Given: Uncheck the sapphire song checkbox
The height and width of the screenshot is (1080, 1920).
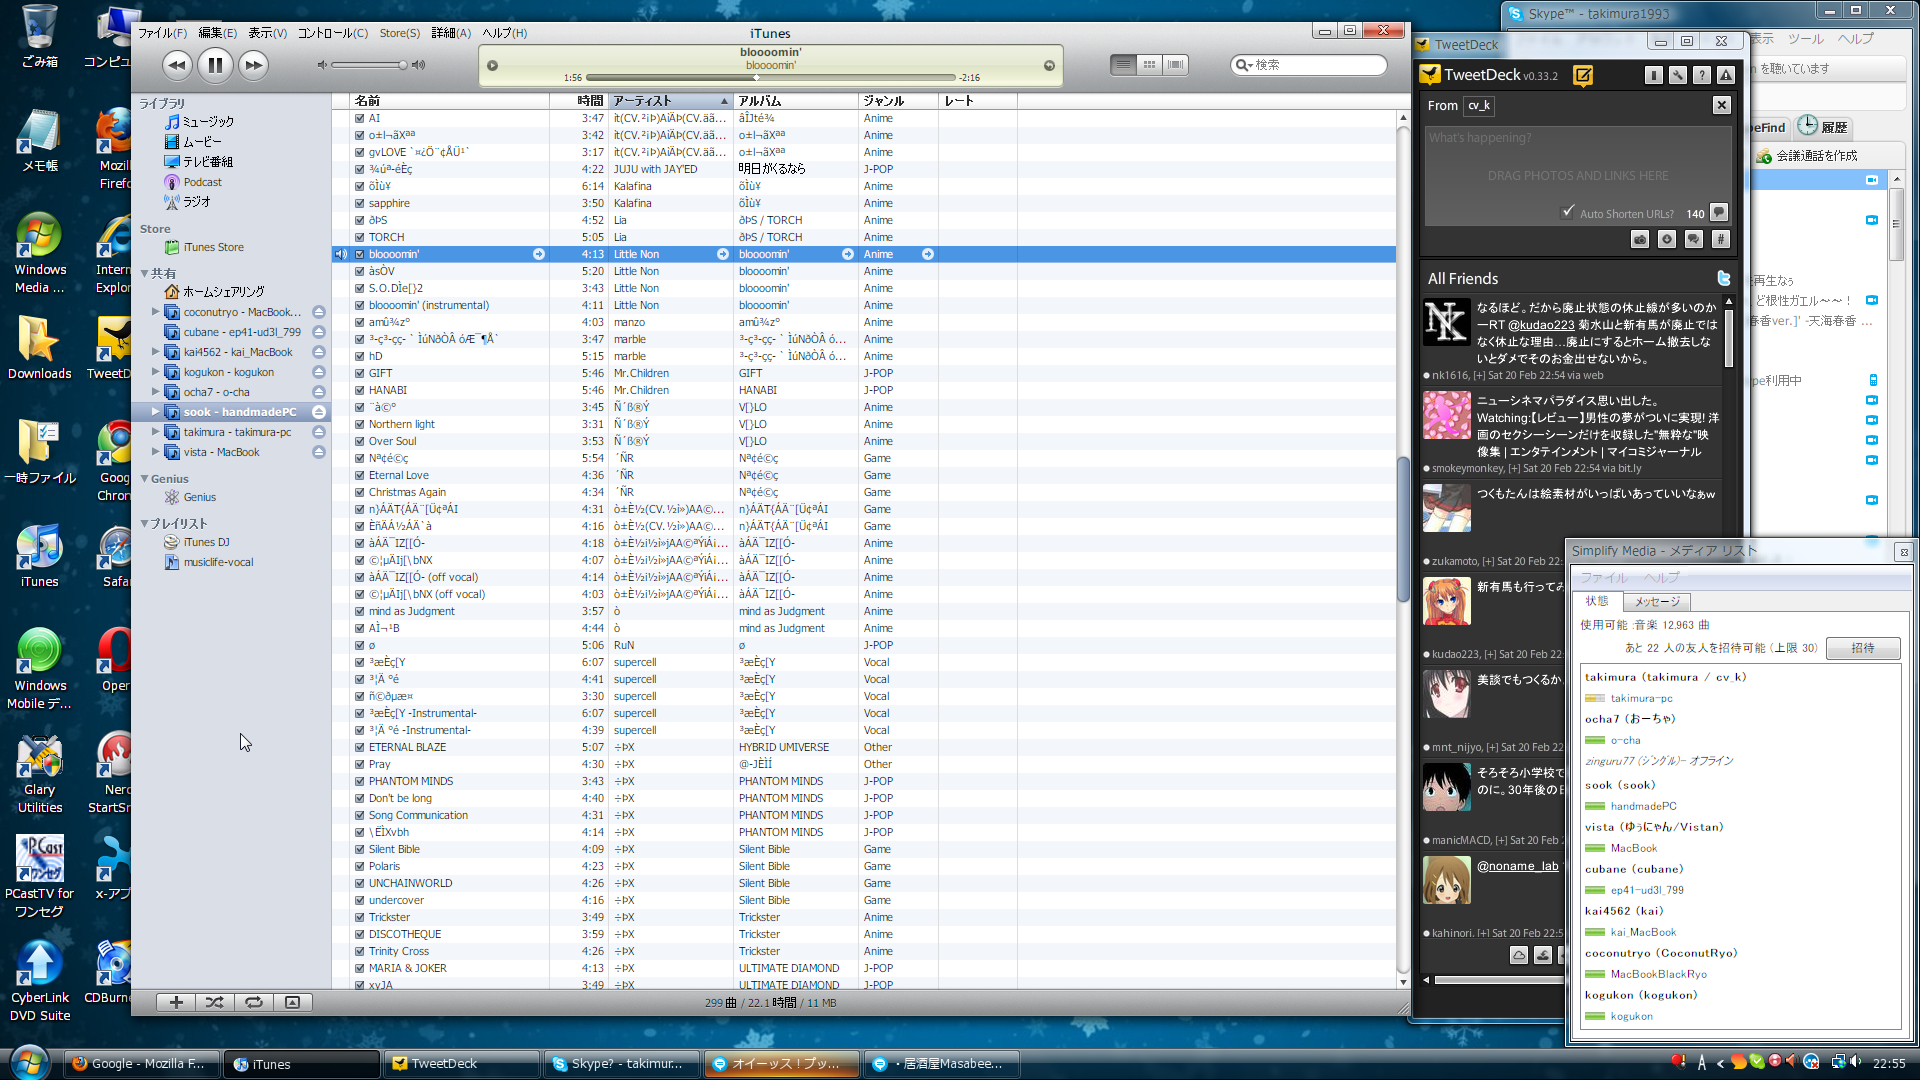Looking at the screenshot, I should [x=360, y=203].
